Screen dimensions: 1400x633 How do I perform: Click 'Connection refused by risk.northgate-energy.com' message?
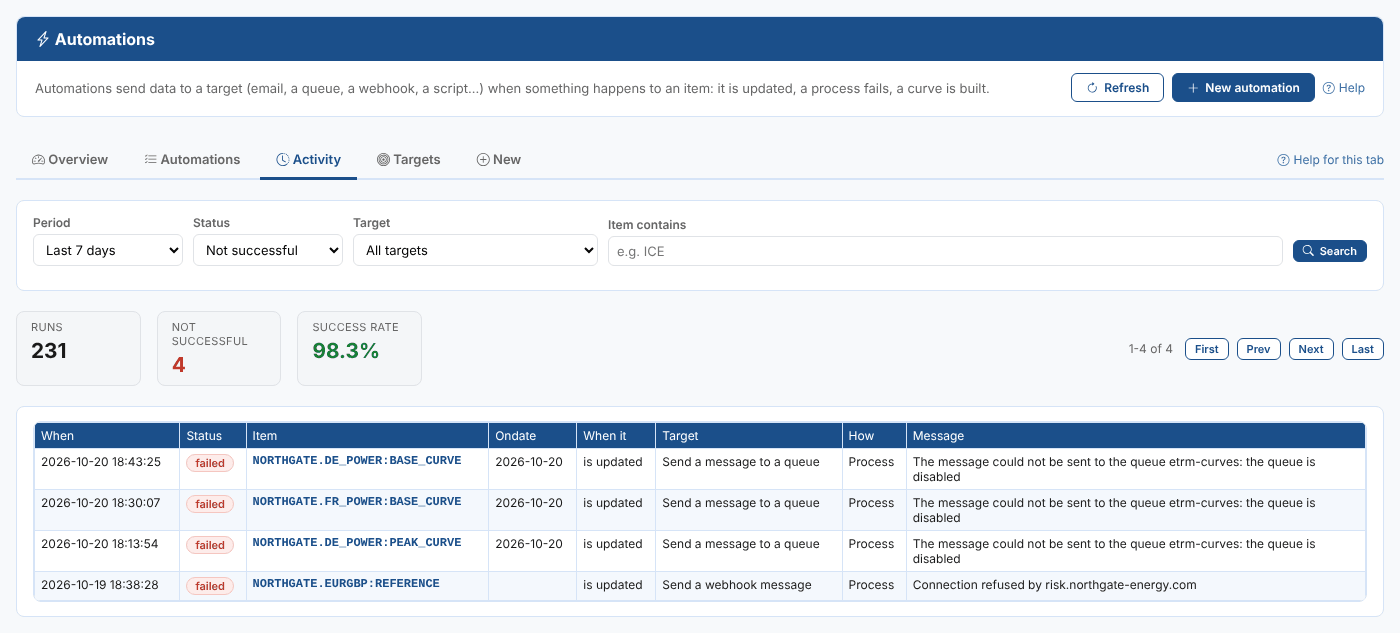coord(1054,585)
